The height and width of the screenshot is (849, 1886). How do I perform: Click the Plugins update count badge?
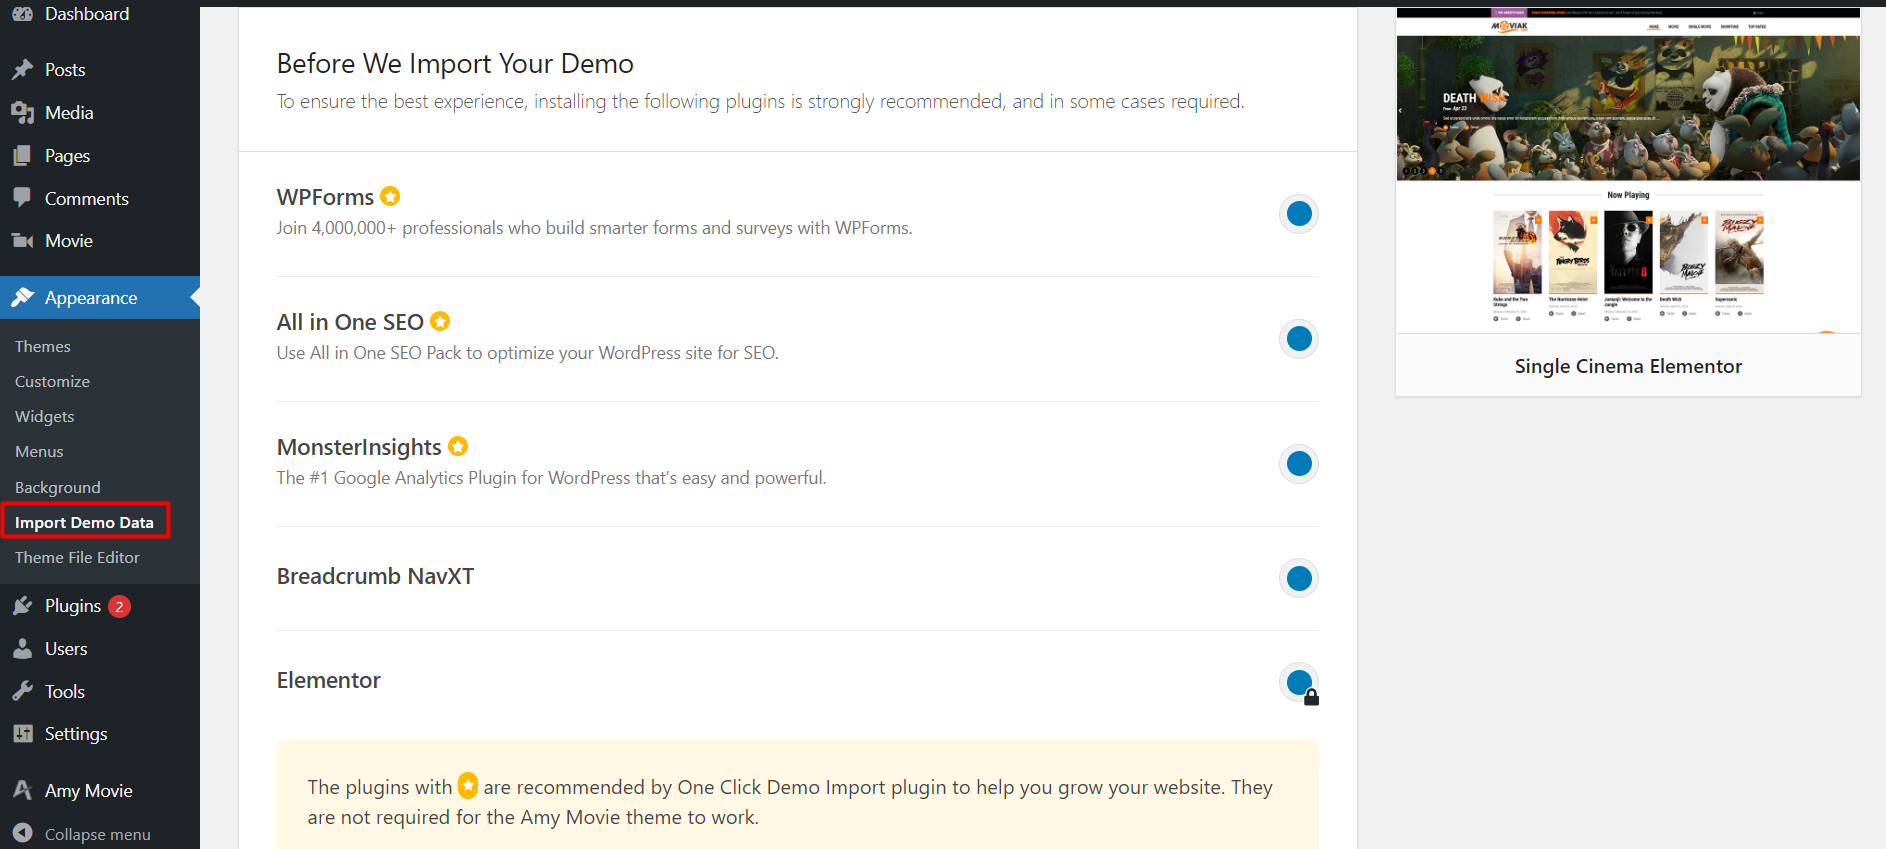pyautogui.click(x=119, y=606)
